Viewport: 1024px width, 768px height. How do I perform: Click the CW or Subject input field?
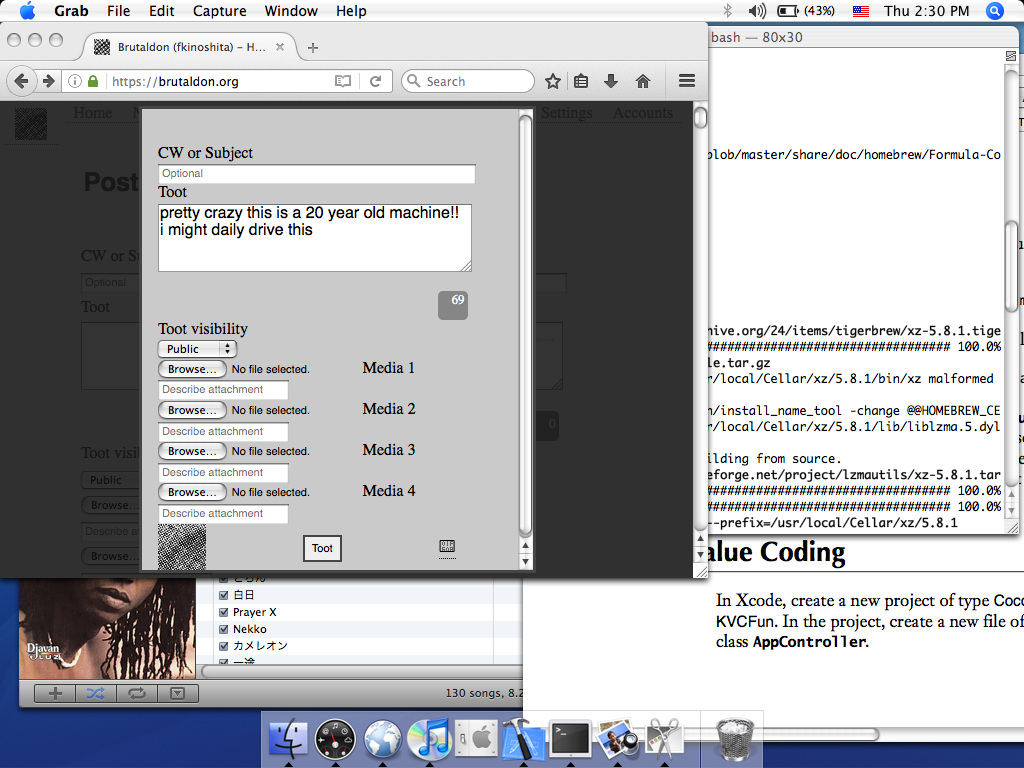pyautogui.click(x=316, y=174)
